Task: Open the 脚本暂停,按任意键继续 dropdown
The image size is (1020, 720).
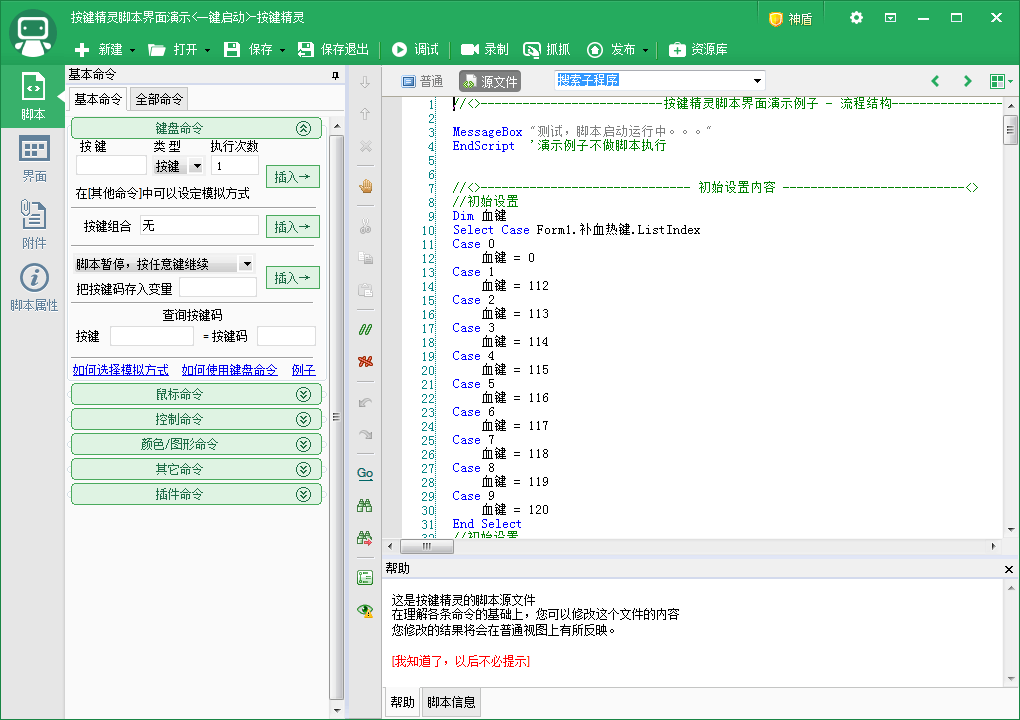Action: click(x=247, y=264)
